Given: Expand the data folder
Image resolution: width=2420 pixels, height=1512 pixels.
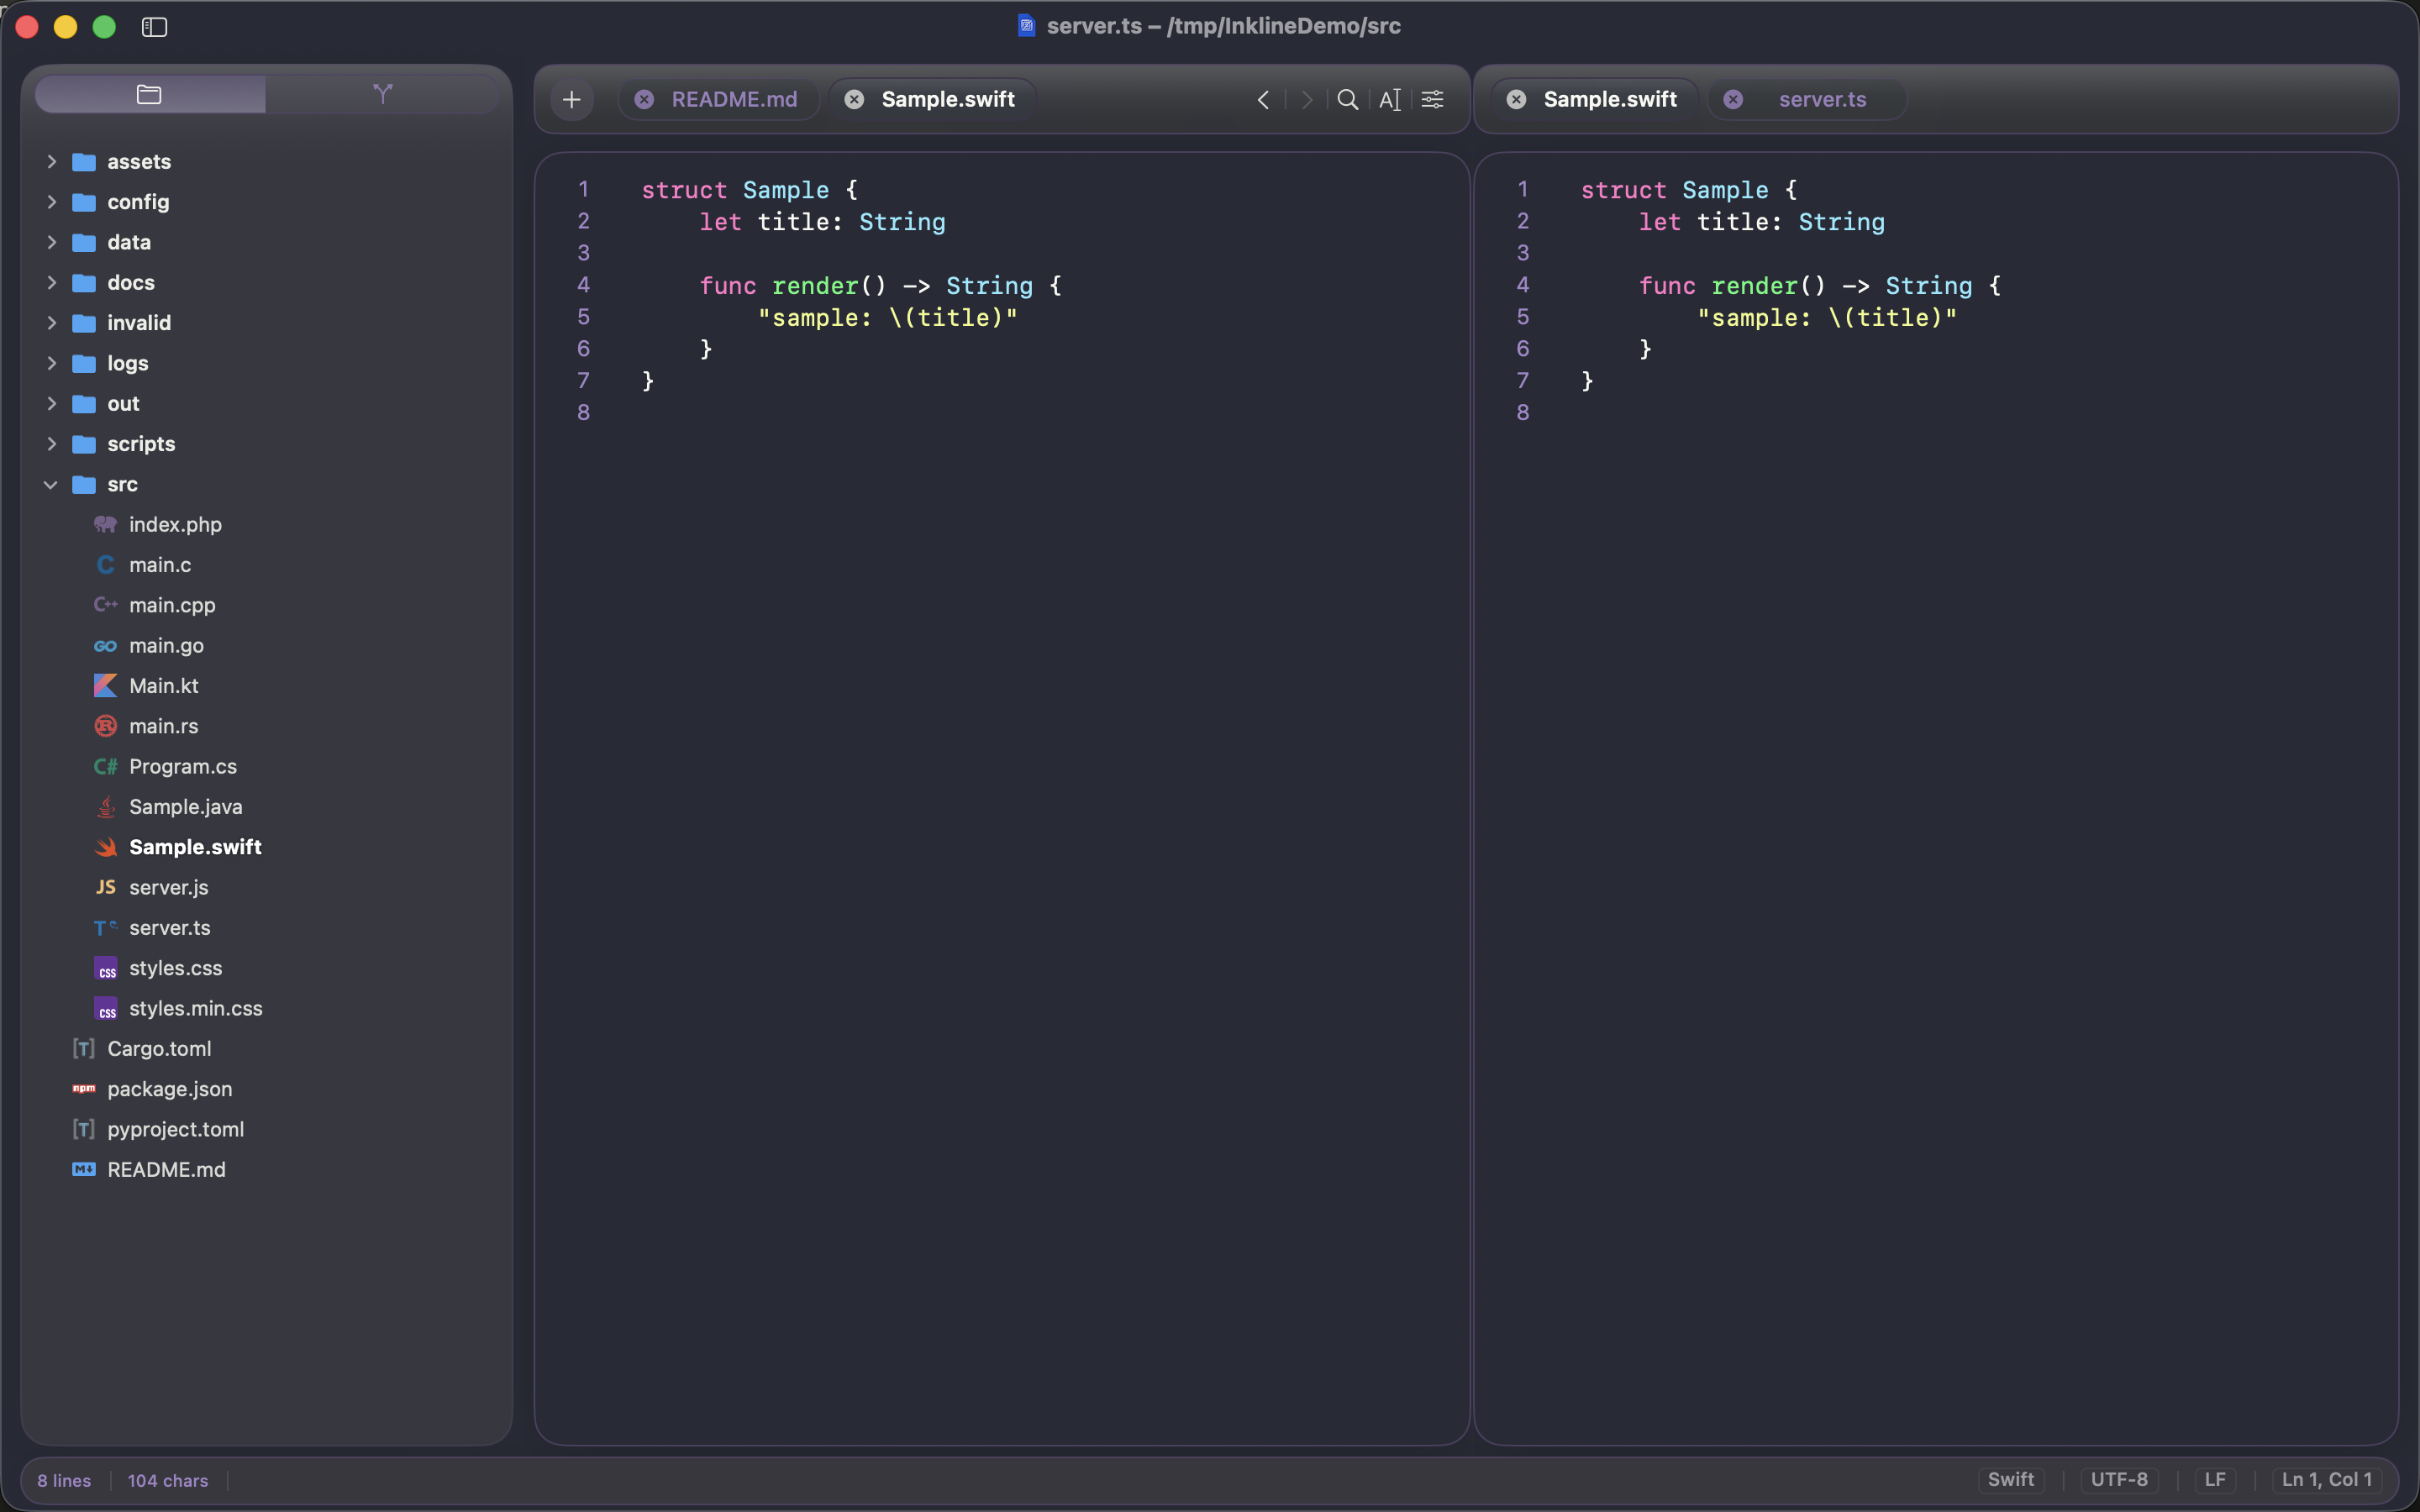Looking at the screenshot, I should pos(51,242).
